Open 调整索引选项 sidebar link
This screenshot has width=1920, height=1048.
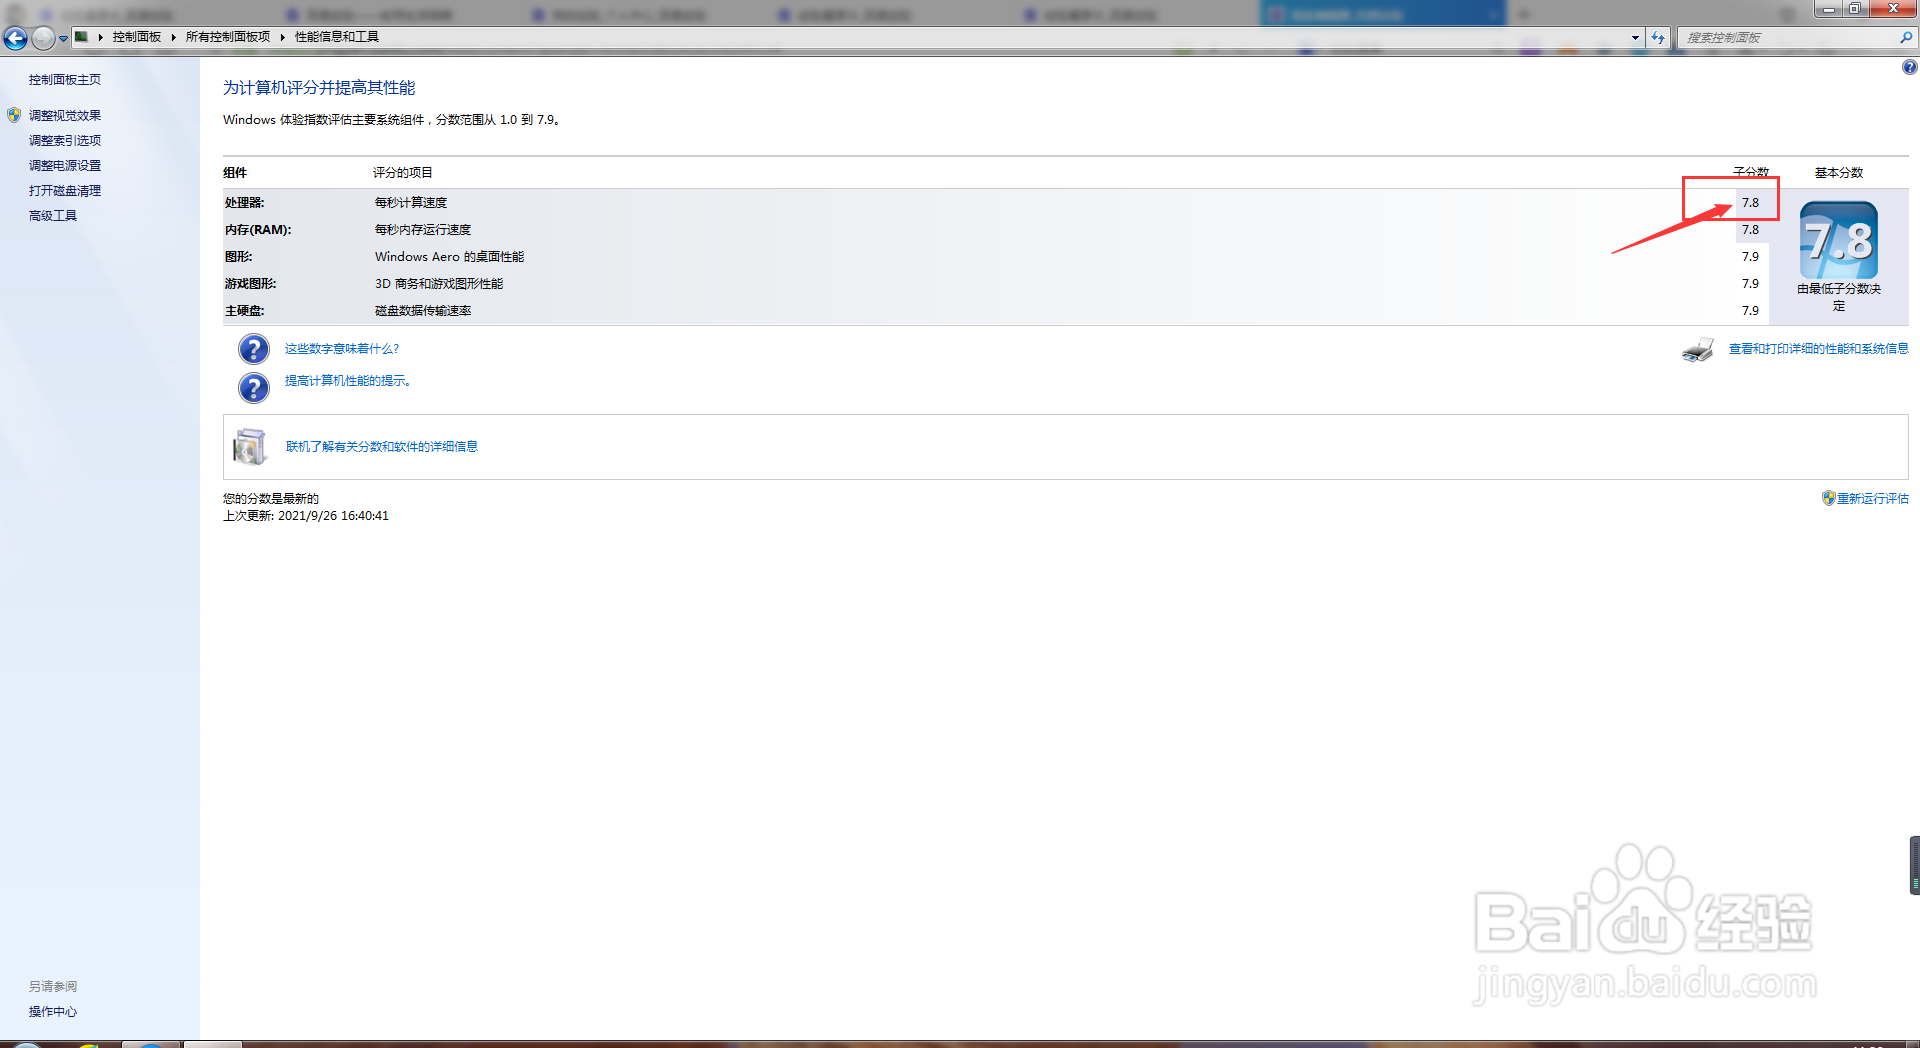pyautogui.click(x=65, y=141)
